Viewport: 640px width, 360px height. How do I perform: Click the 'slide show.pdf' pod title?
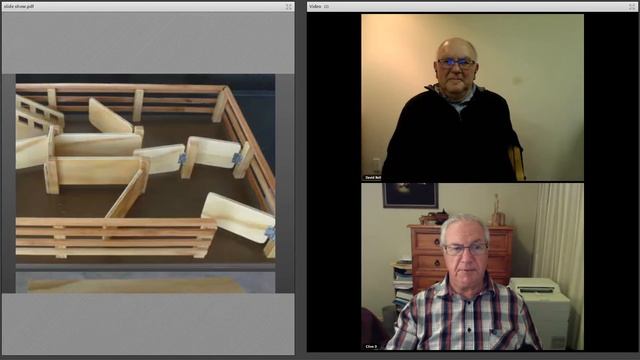click(x=19, y=7)
